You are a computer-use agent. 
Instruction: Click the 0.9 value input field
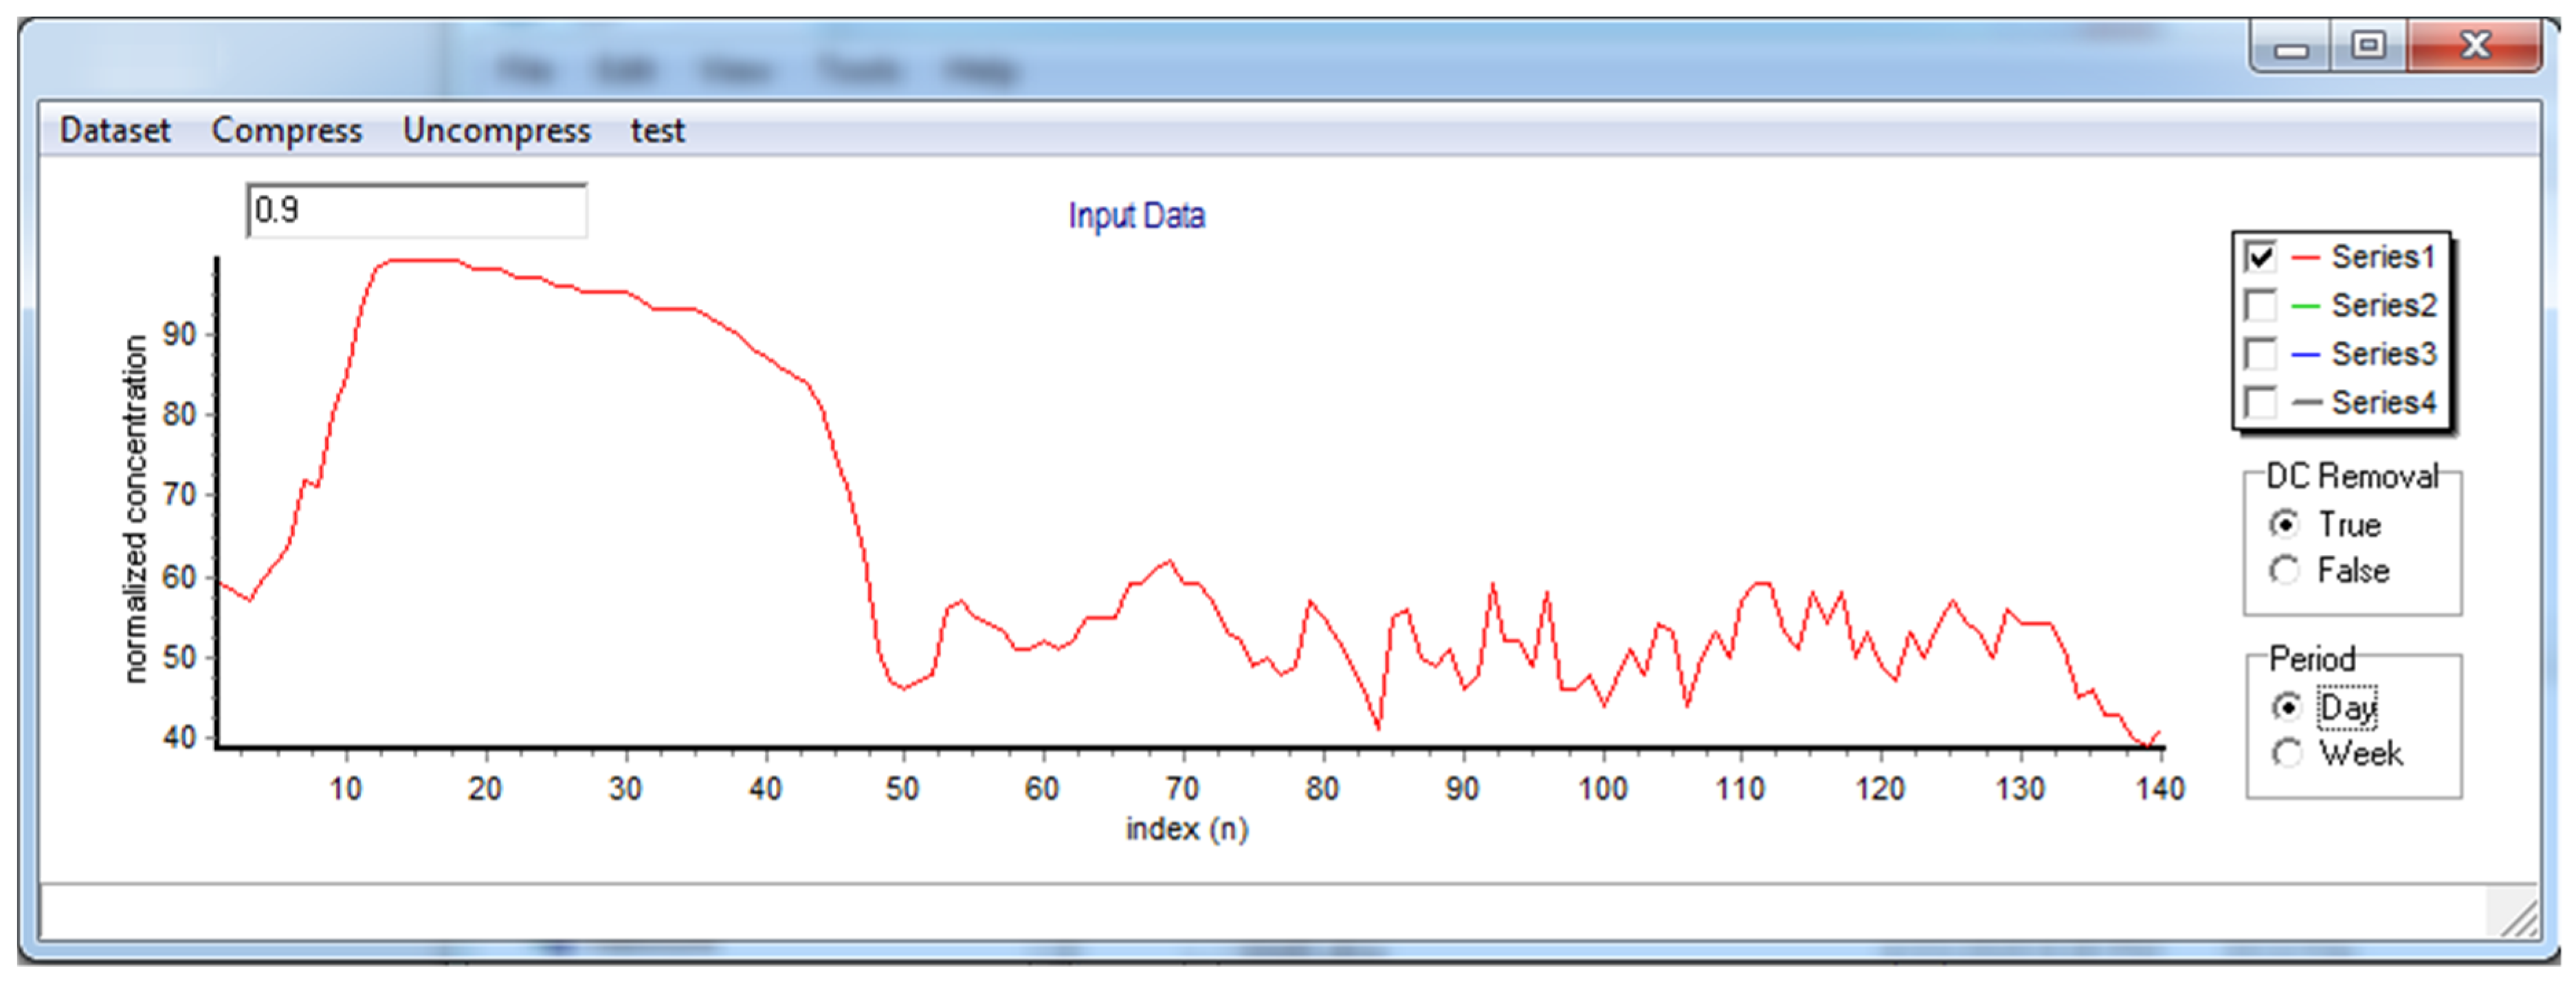[x=416, y=210]
